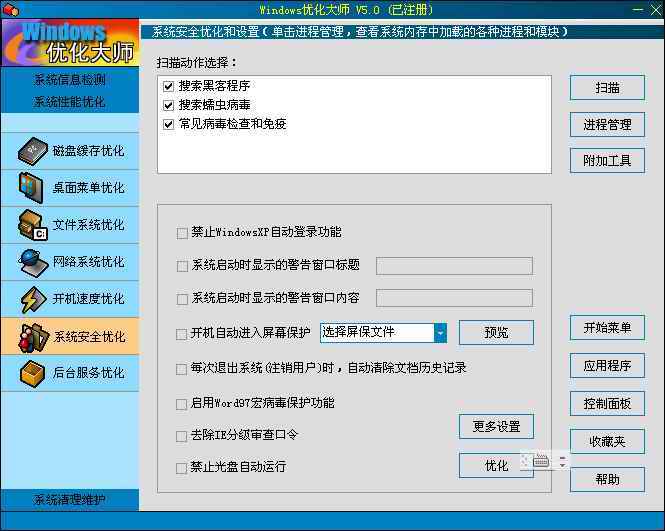Uncheck 搜索黑客程序 scan option
Viewport: 665px width, 531px height.
pyautogui.click(x=168, y=87)
